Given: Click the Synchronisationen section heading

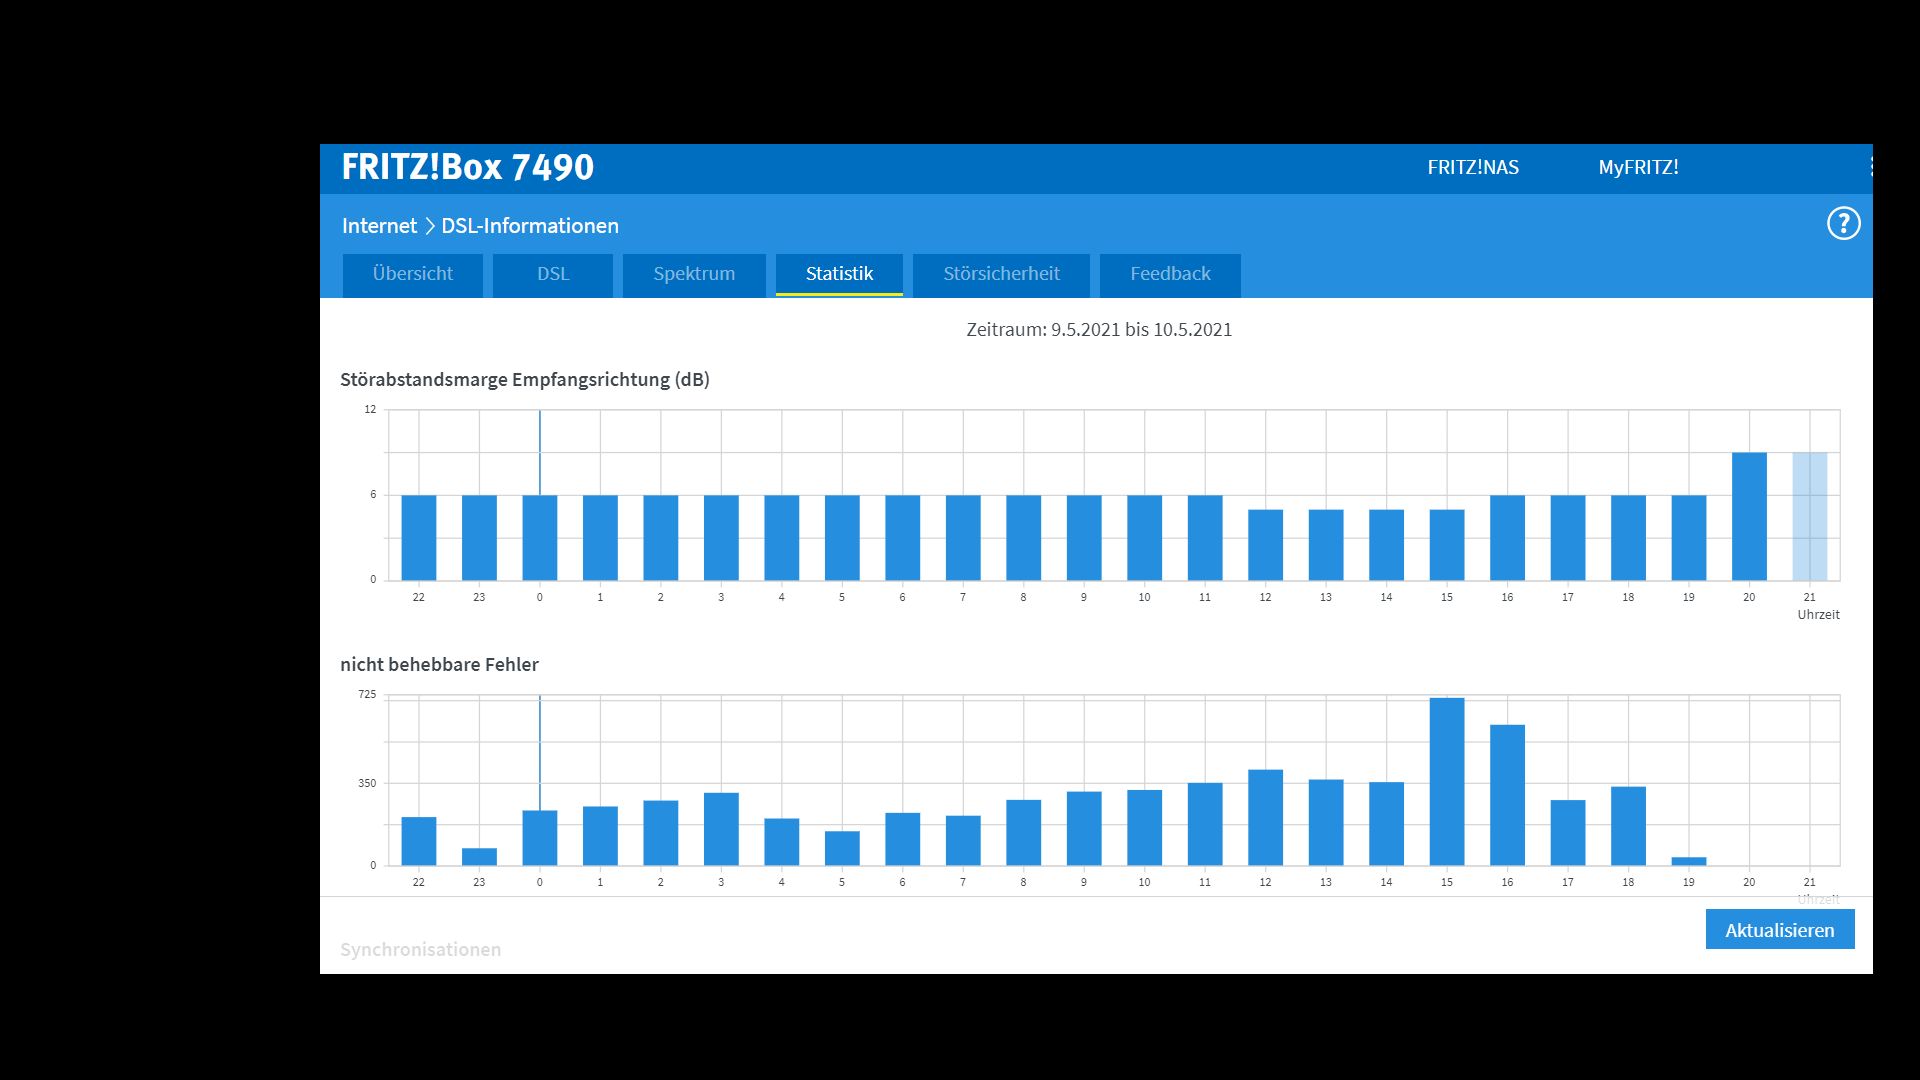Looking at the screenshot, I should [420, 949].
